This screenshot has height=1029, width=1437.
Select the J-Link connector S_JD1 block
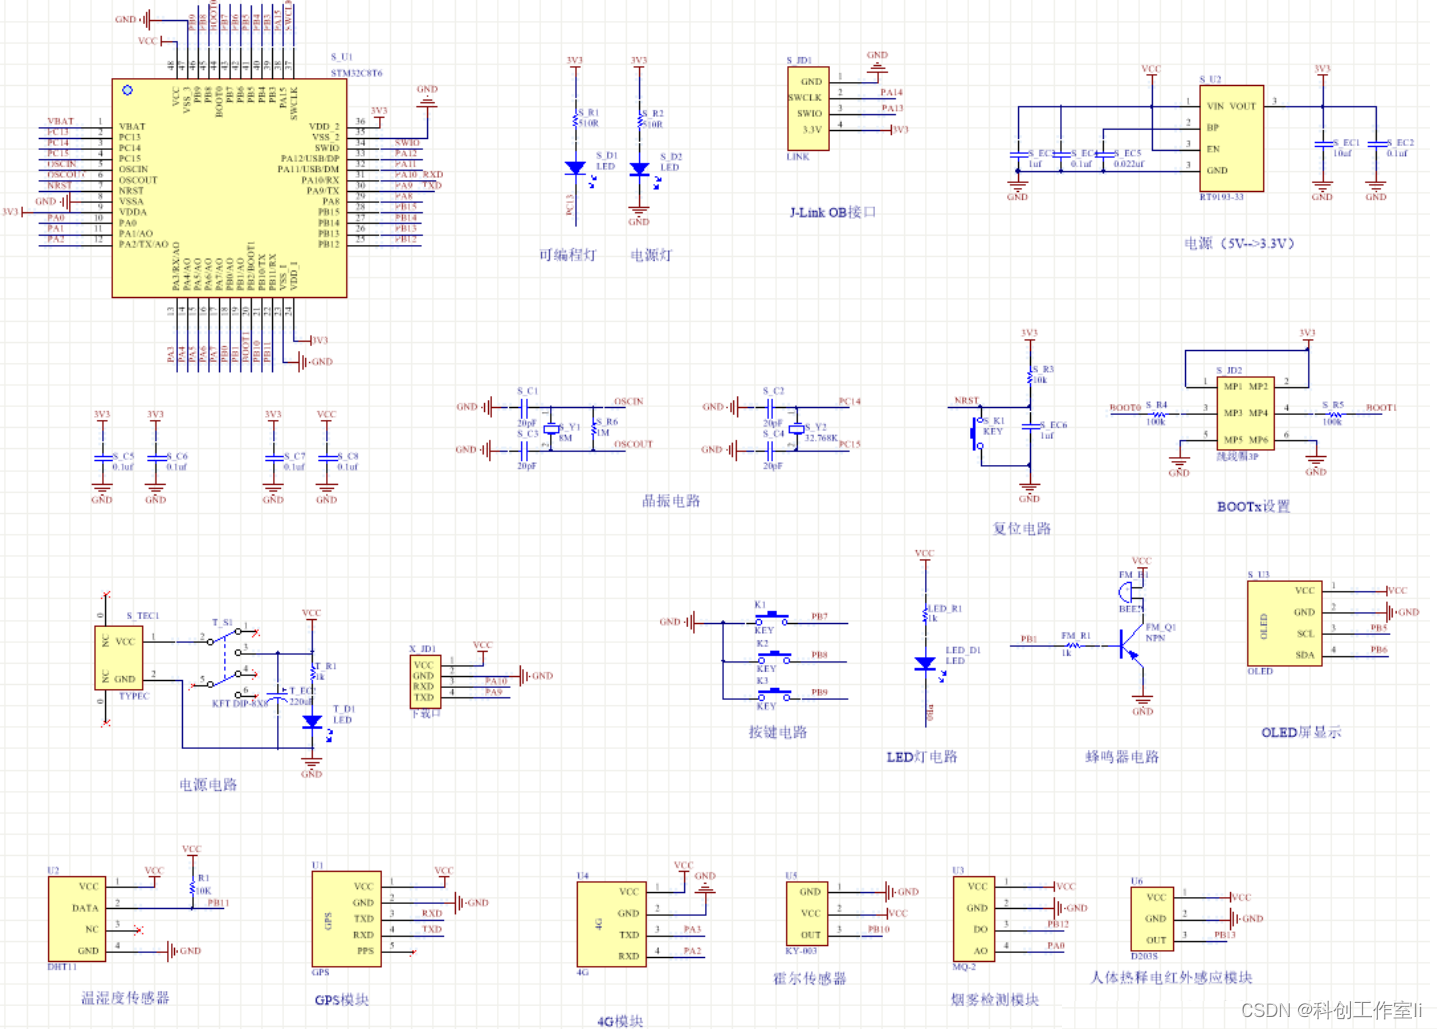(808, 108)
